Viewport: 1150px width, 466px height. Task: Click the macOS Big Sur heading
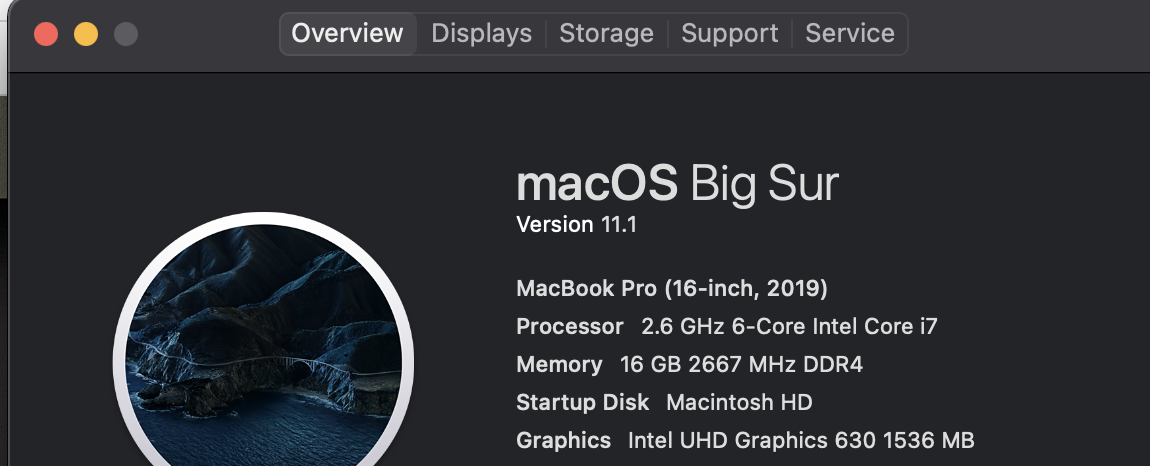click(677, 185)
